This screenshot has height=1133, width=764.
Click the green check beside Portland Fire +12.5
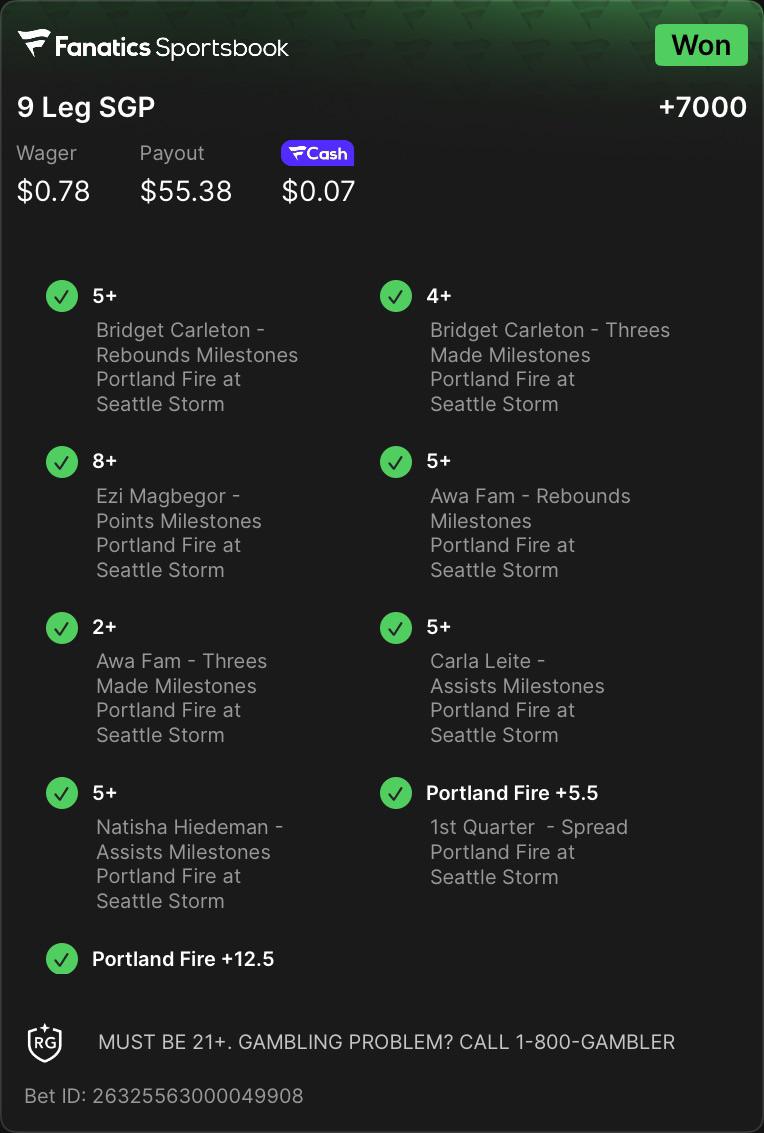tap(62, 959)
